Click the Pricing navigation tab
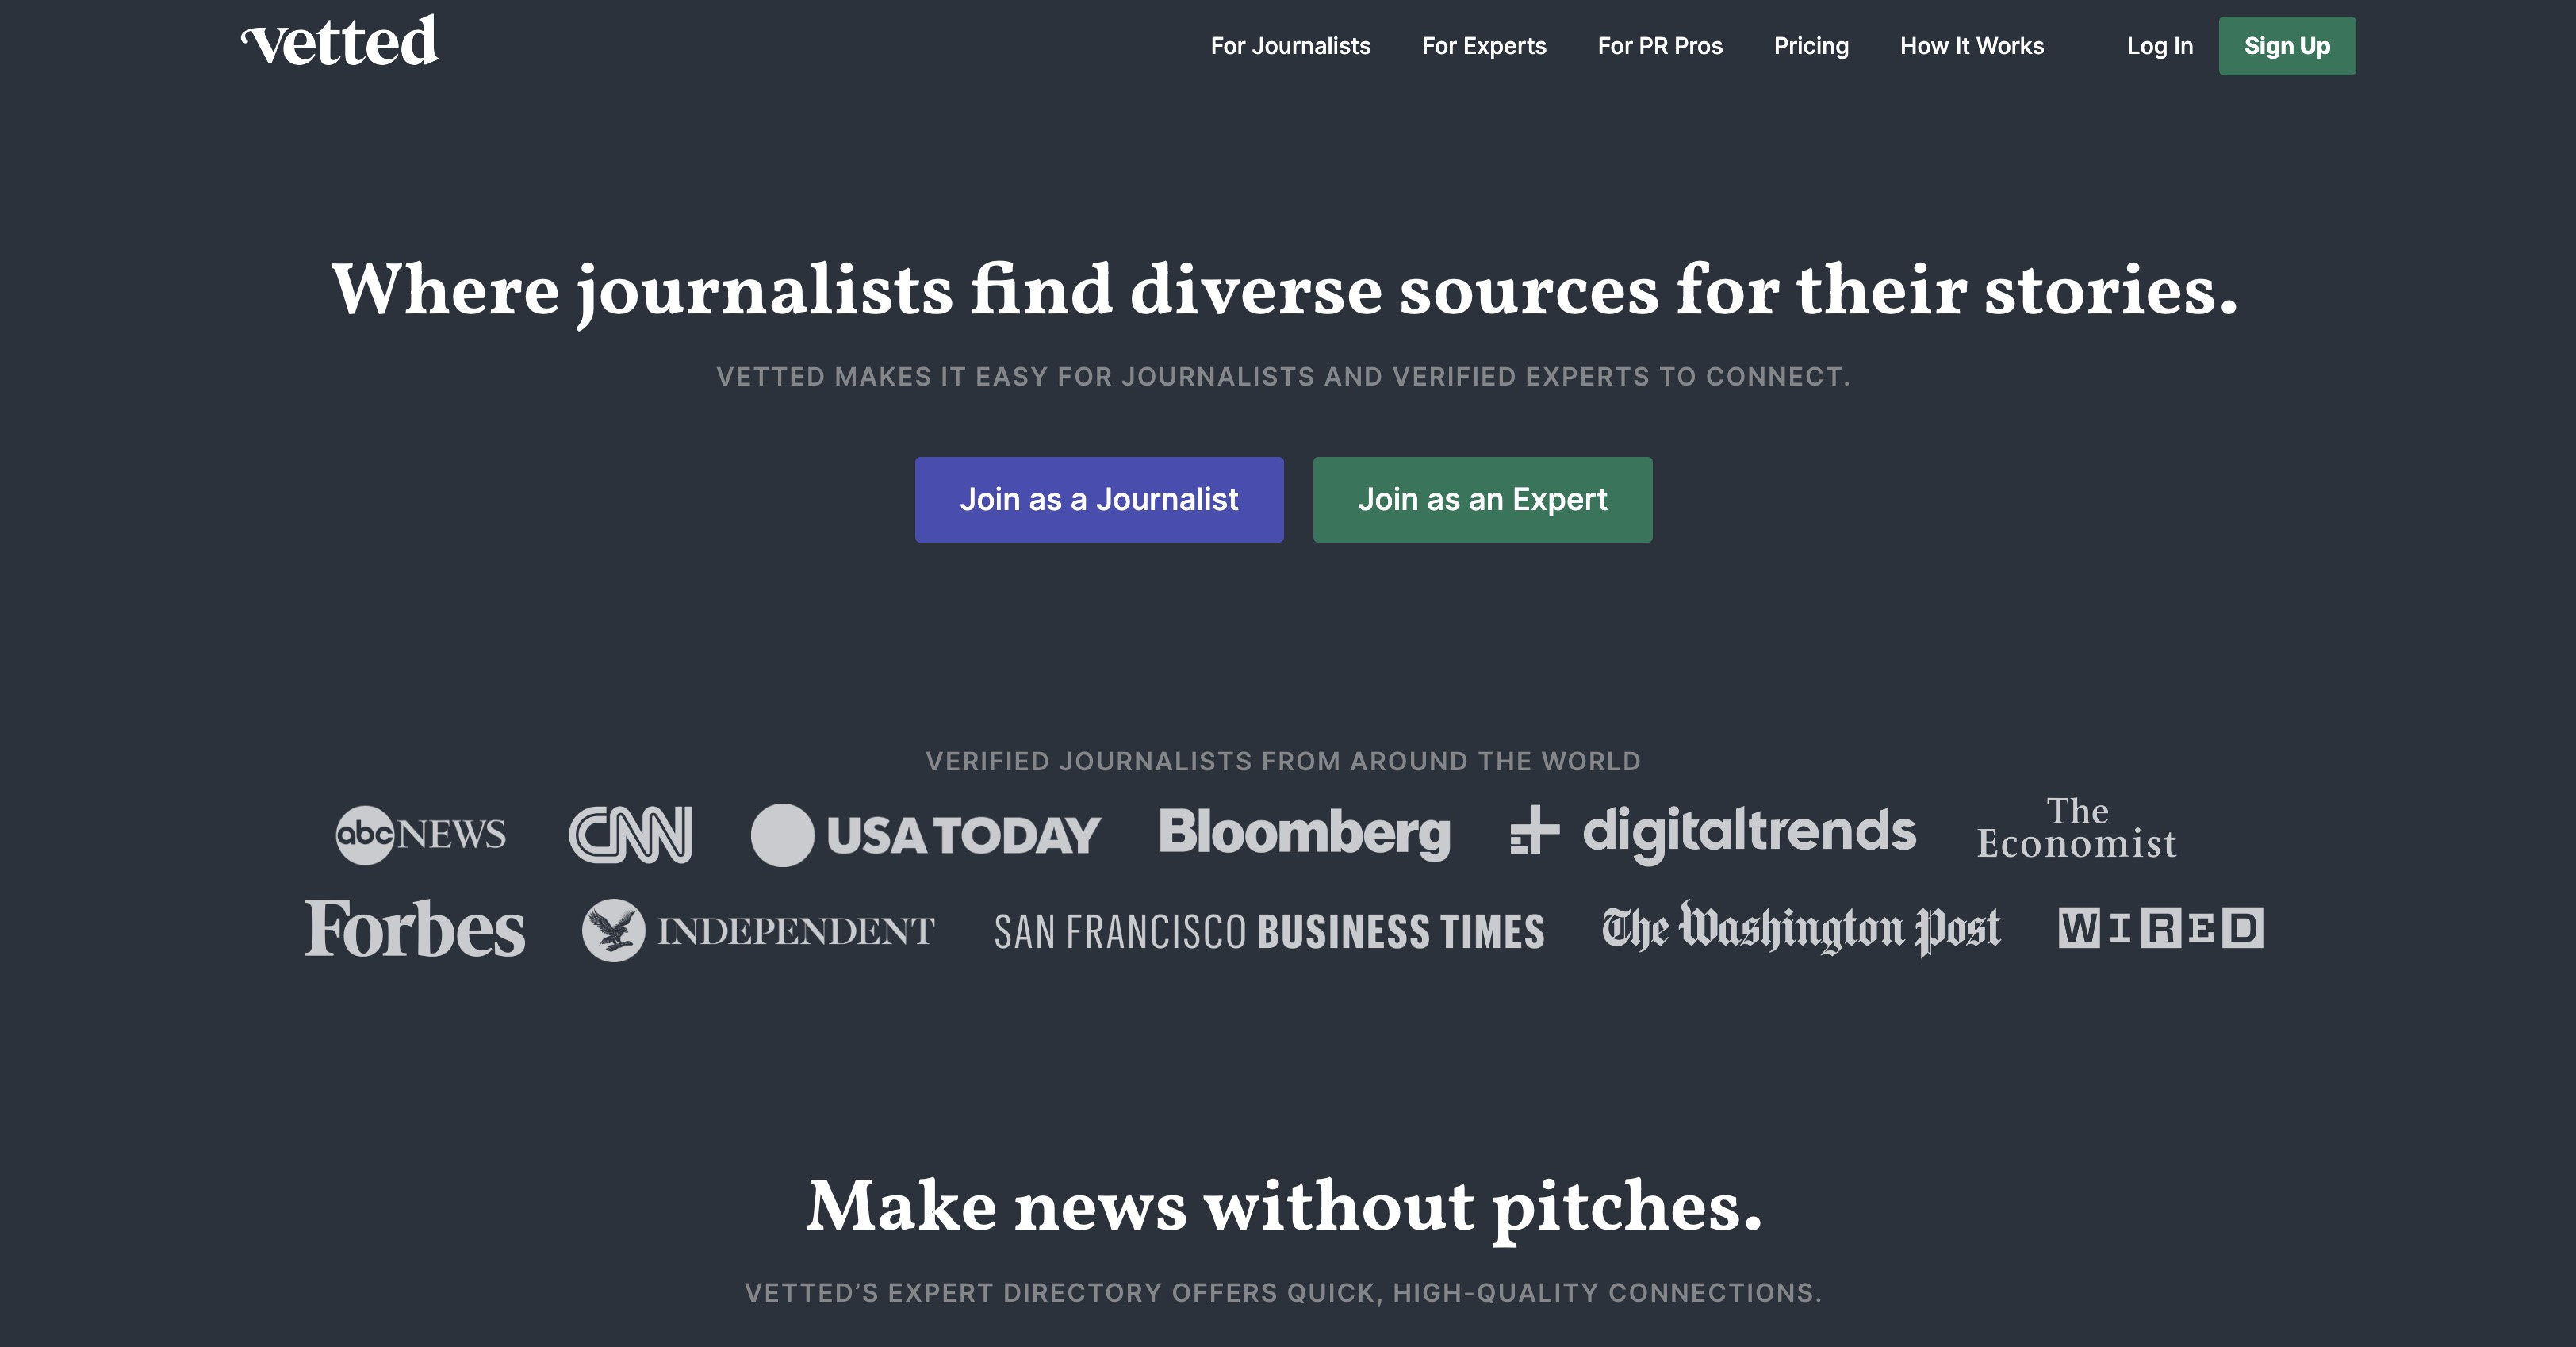2576x1347 pixels. coord(1811,46)
